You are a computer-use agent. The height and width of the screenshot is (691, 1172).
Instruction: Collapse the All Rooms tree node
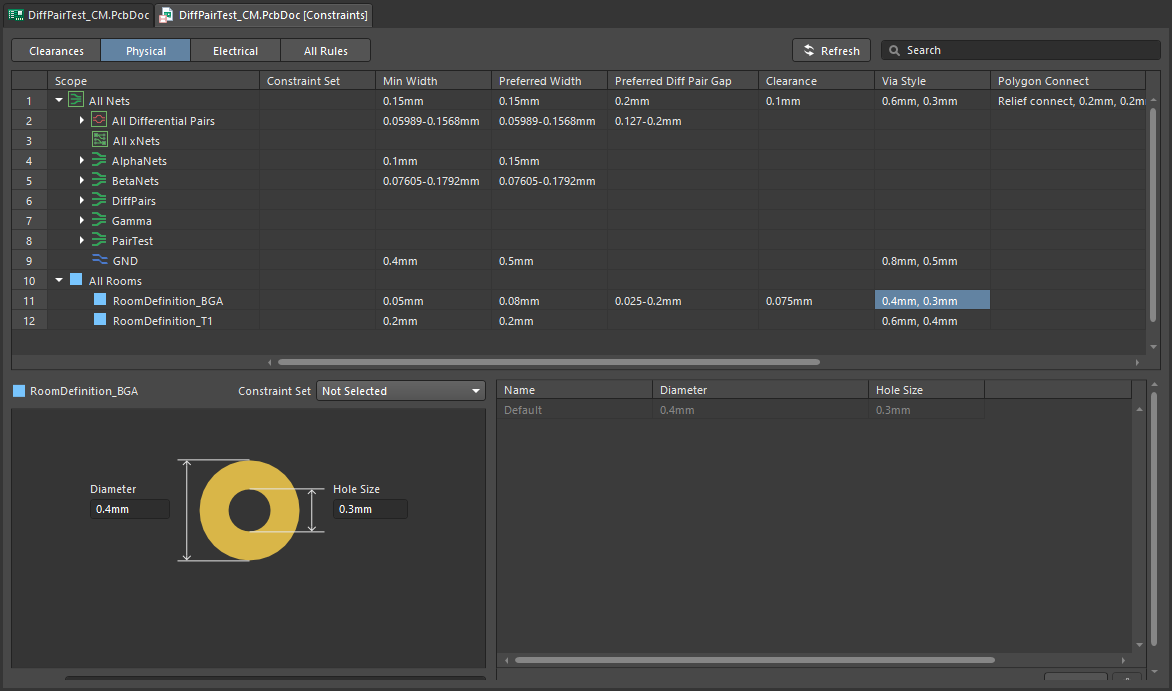click(x=59, y=280)
